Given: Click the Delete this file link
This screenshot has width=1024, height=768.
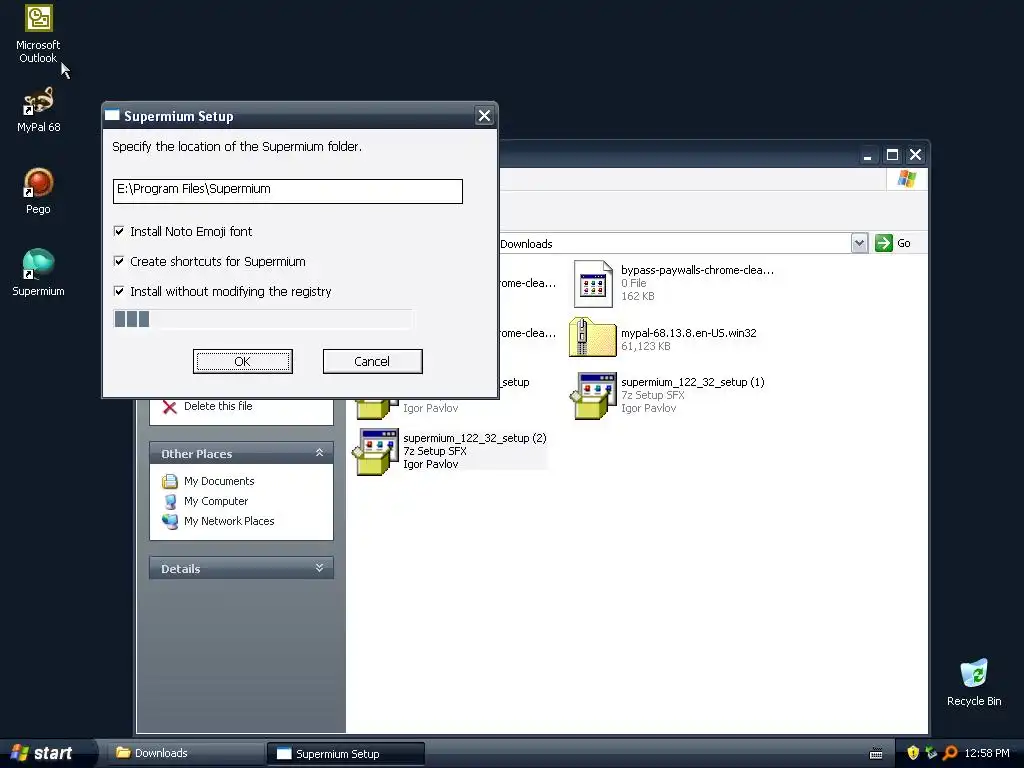Looking at the screenshot, I should [218, 406].
